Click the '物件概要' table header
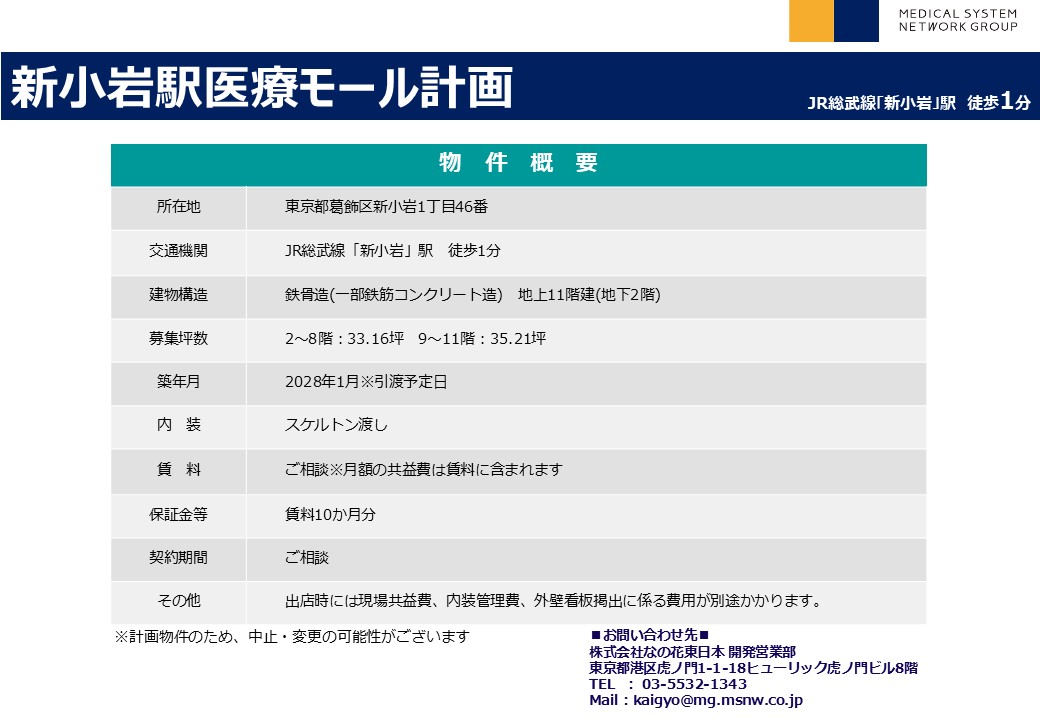 coord(519,164)
